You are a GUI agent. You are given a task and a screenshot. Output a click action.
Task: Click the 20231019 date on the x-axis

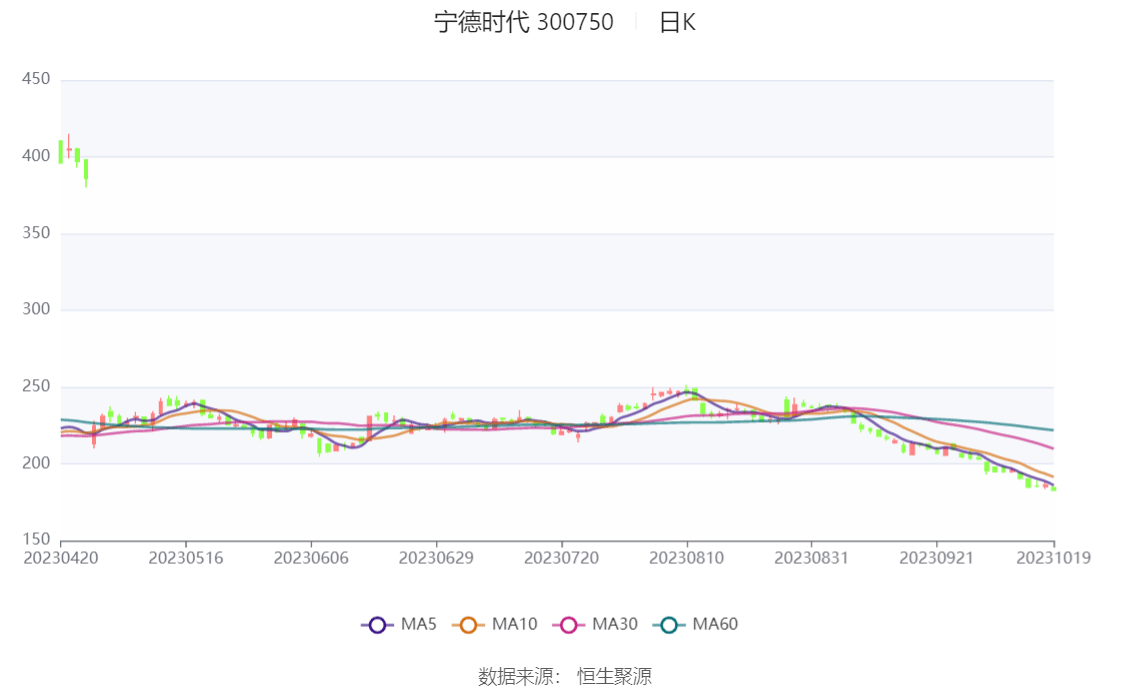[1053, 558]
